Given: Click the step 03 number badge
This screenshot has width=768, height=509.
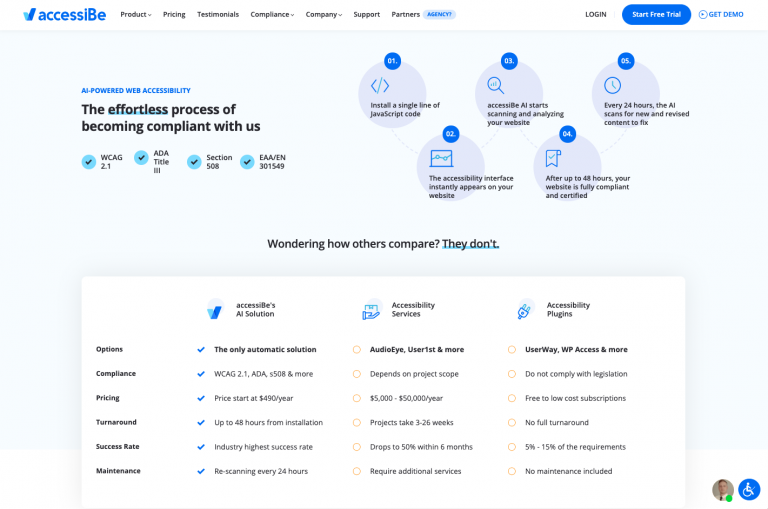Looking at the screenshot, I should point(509,61).
